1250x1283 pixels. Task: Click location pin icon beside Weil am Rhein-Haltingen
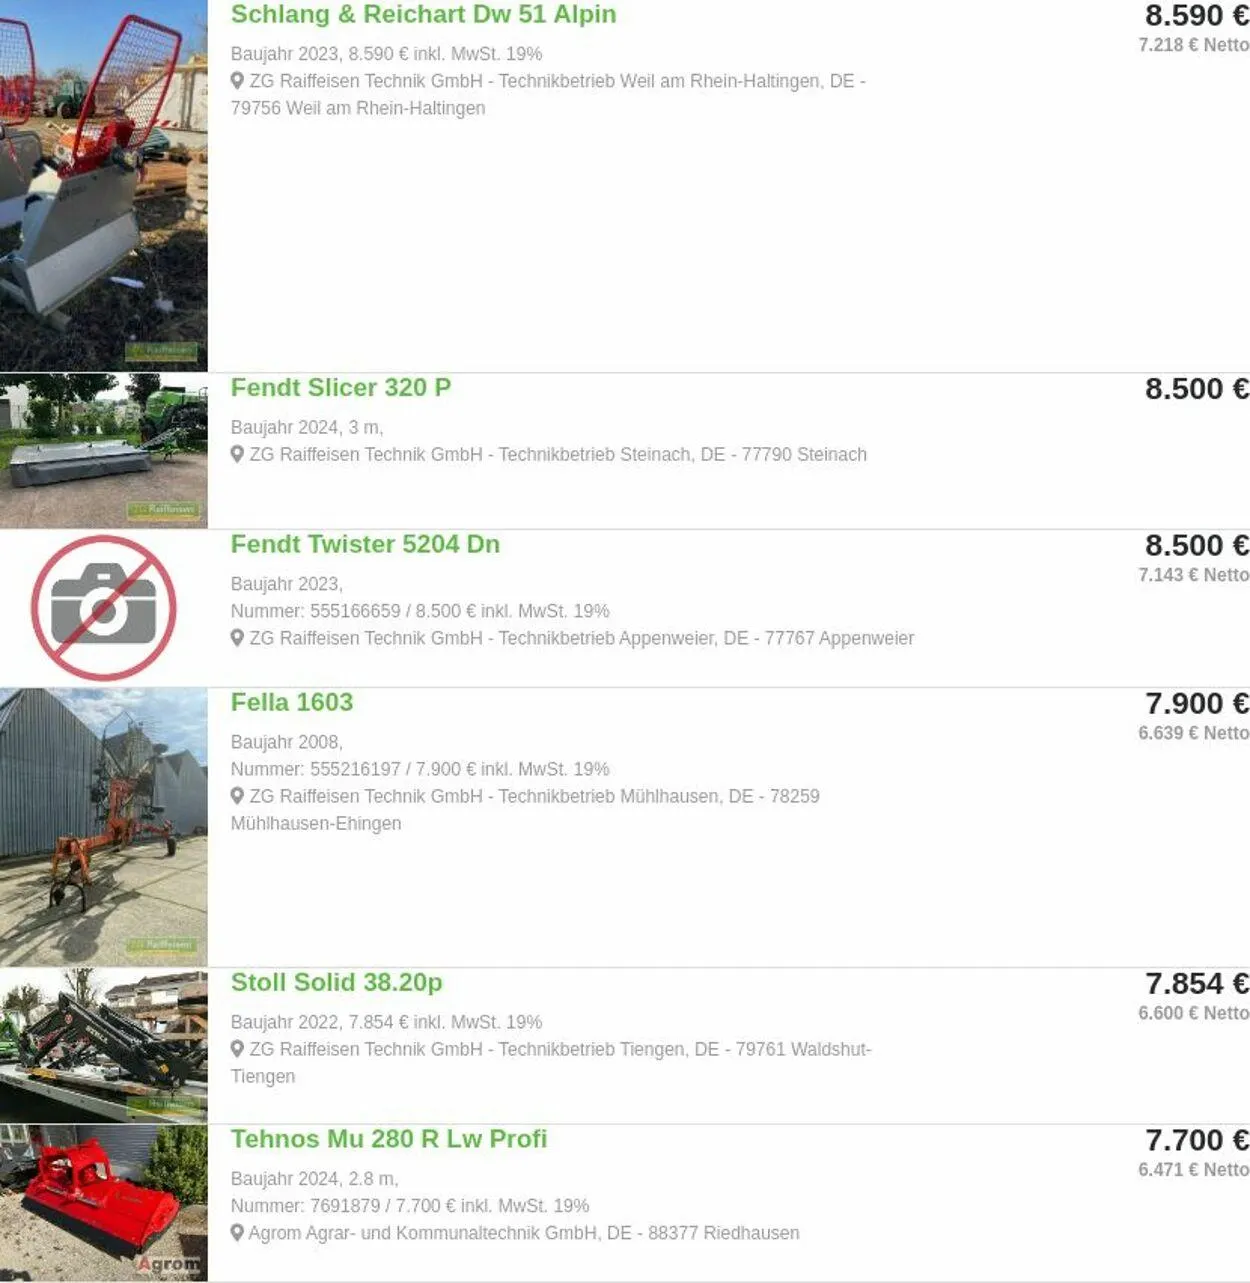pos(237,81)
